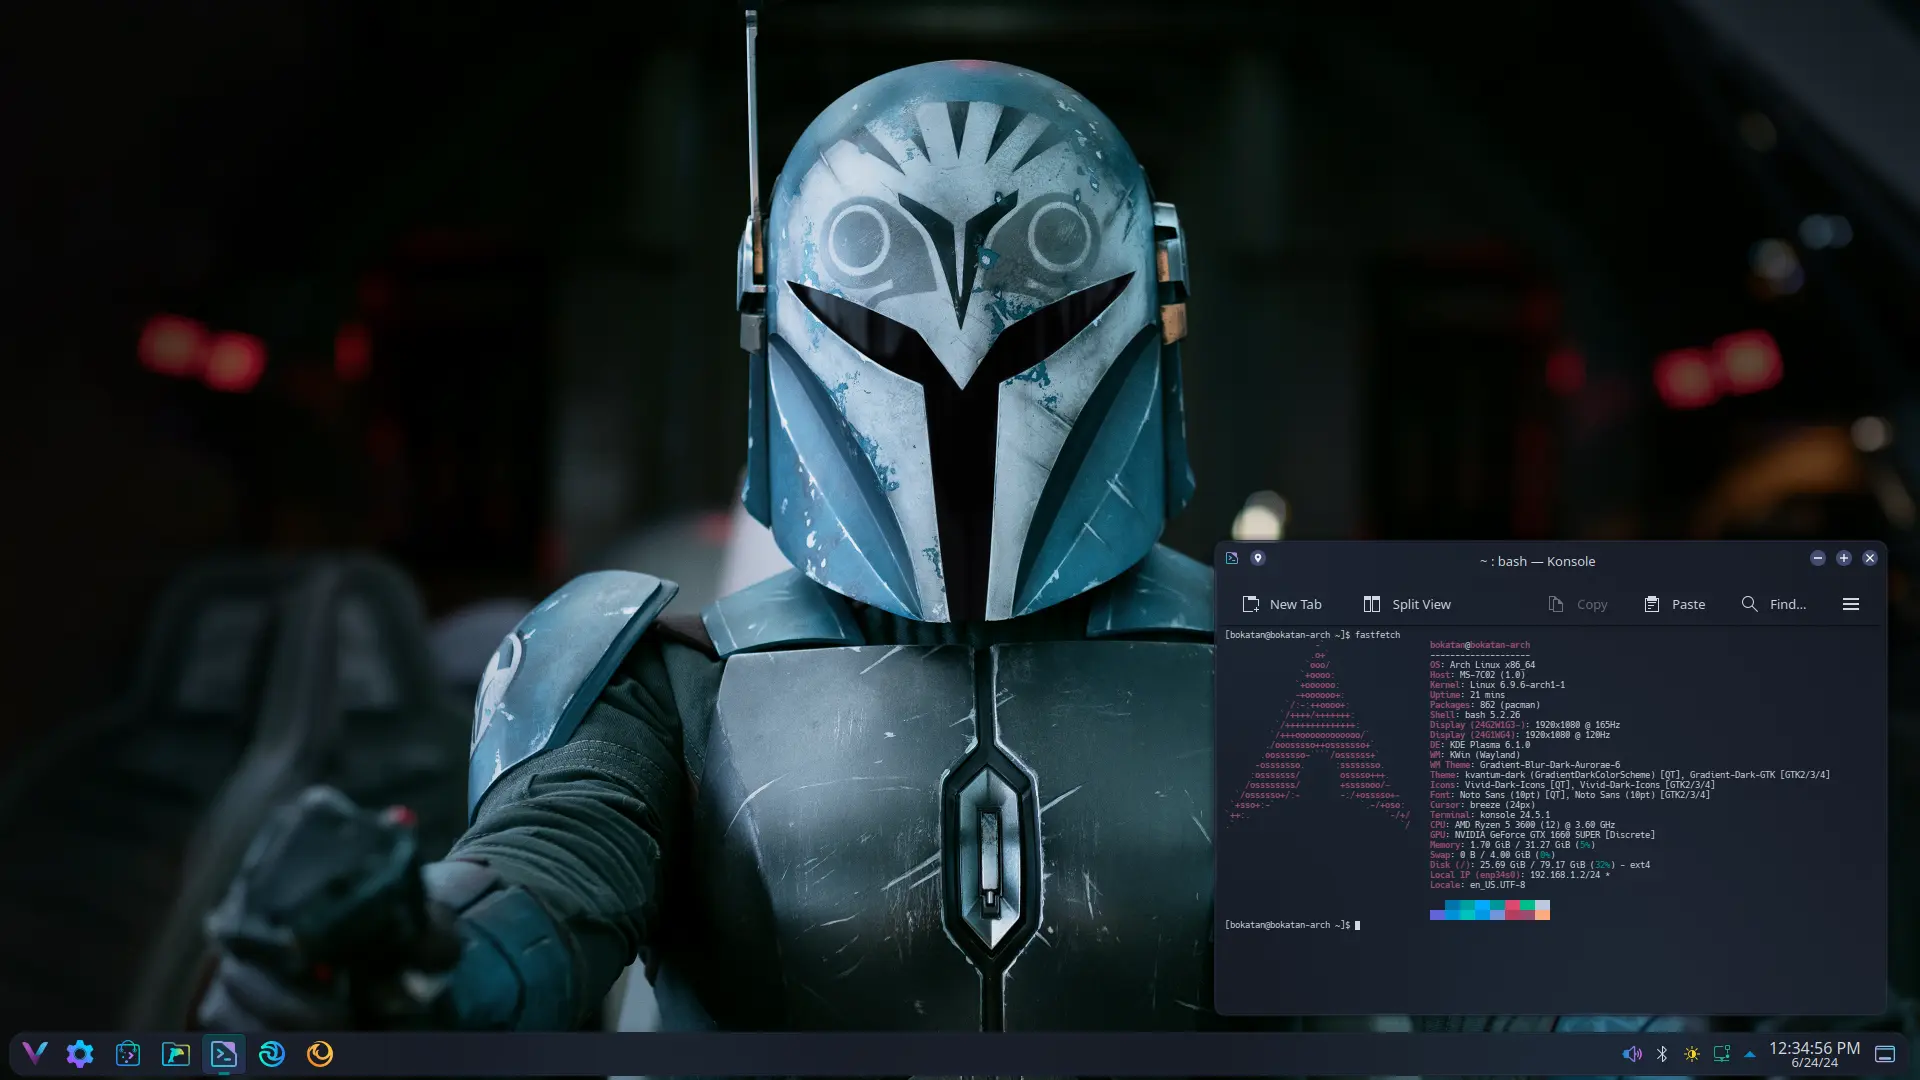Open the brightness sun tray icon
This screenshot has height=1080, width=1920.
coord(1692,1054)
